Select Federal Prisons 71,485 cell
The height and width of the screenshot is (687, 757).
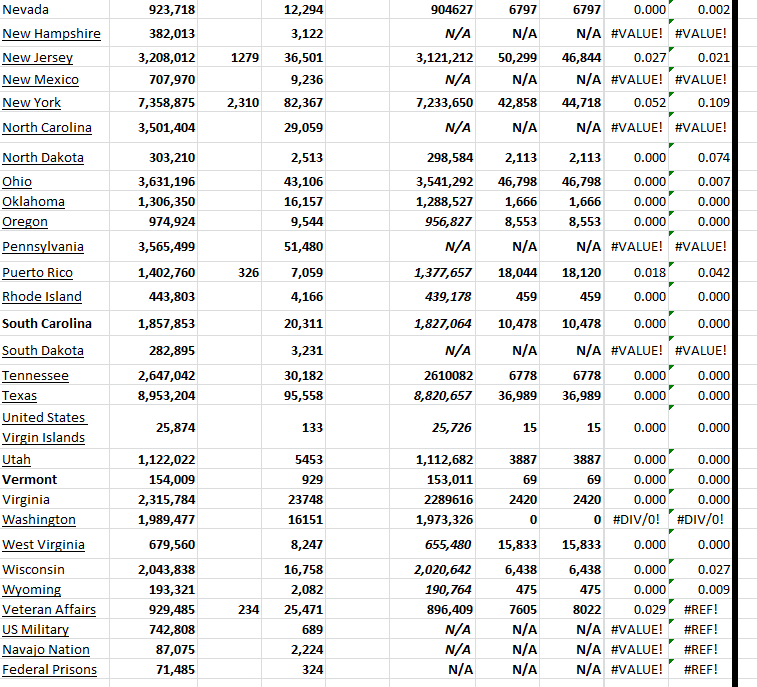click(154, 670)
